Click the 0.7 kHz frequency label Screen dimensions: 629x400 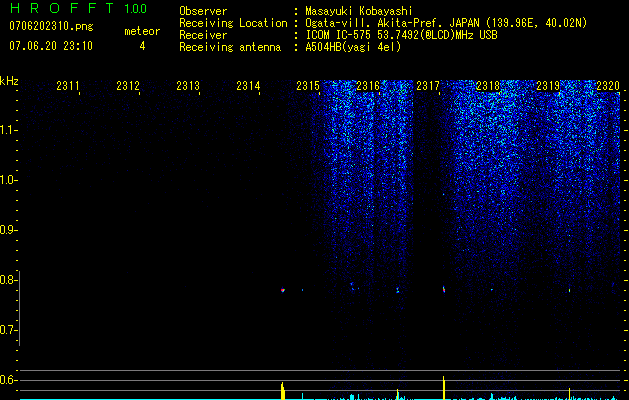7,330
